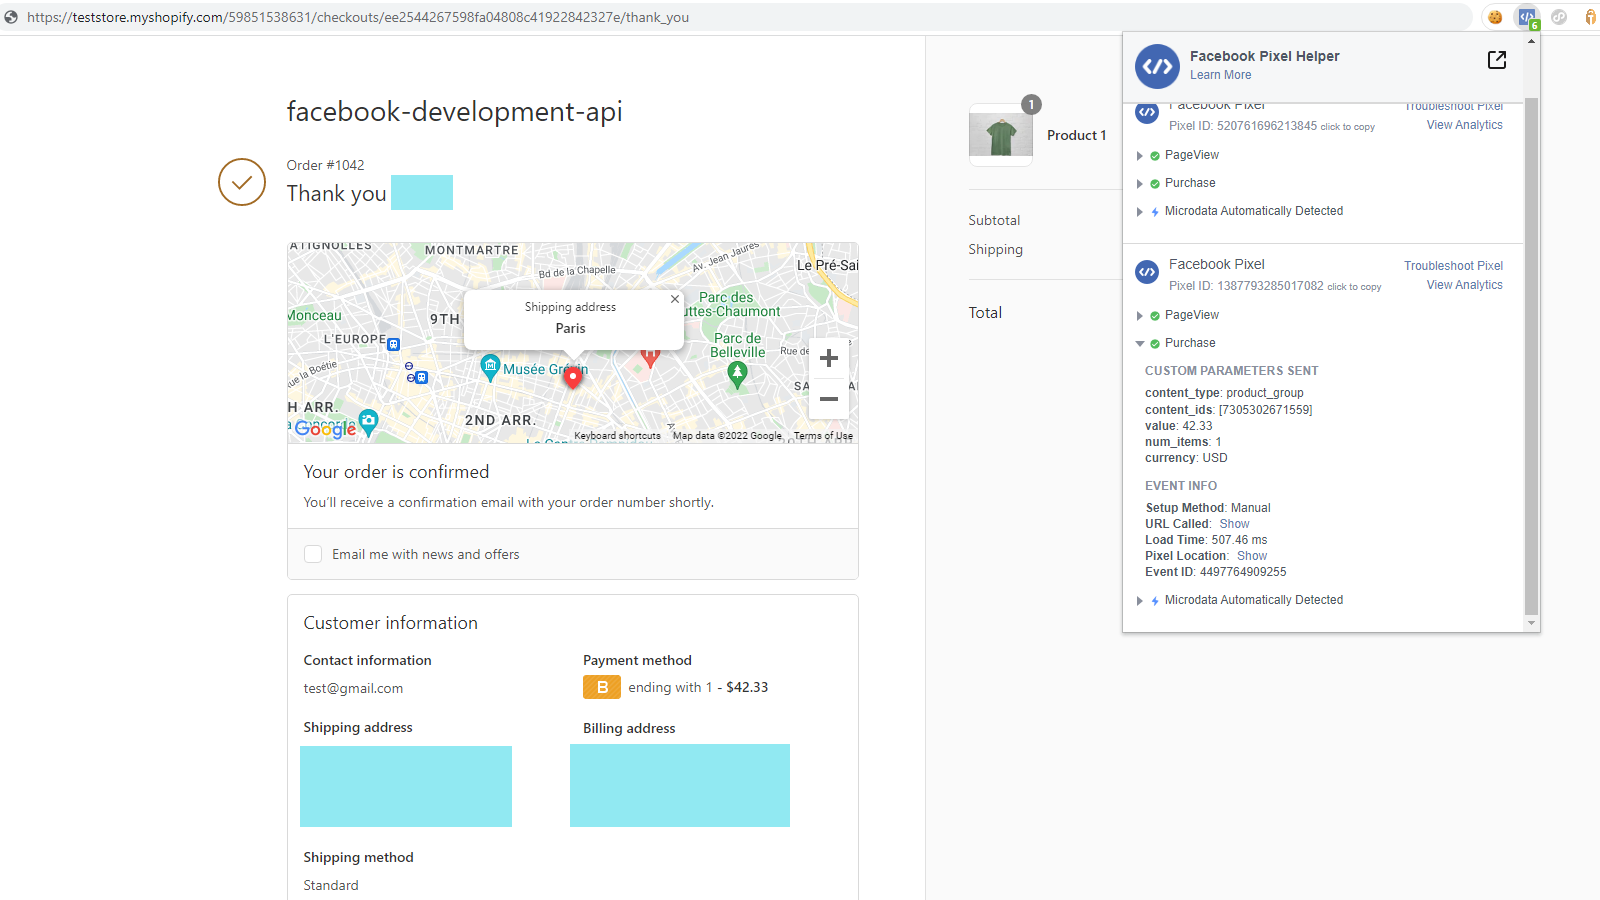Click content_ids value [7305302671559]
1600x900 pixels.
tap(1265, 410)
